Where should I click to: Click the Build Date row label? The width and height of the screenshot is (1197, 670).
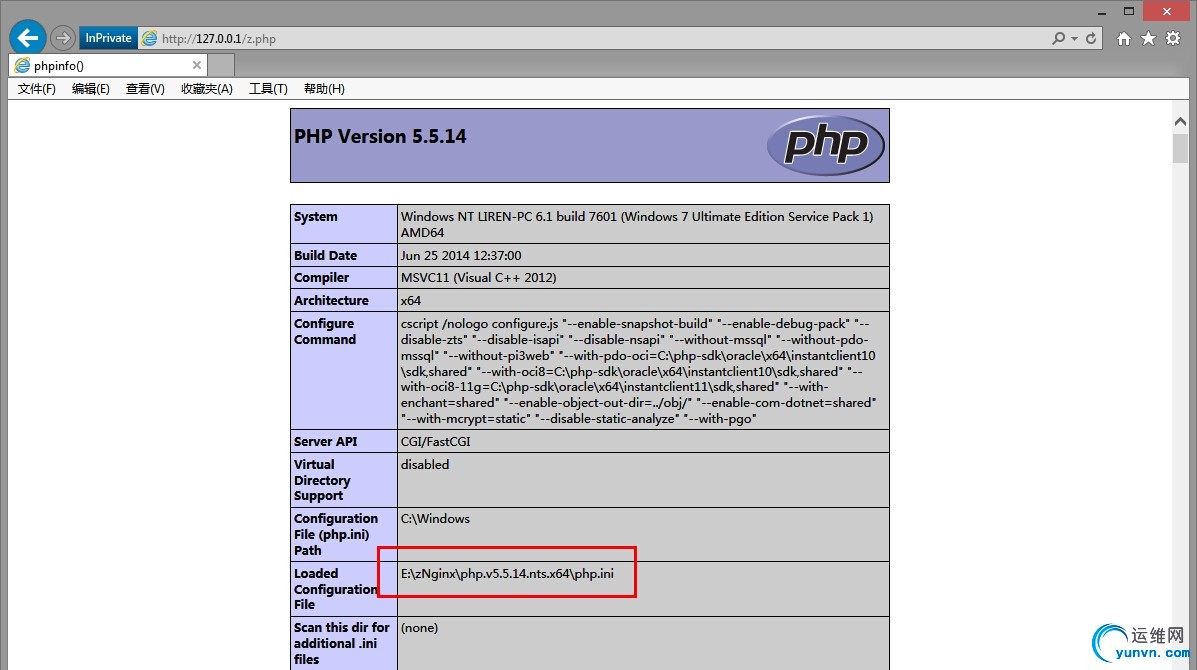coord(325,256)
